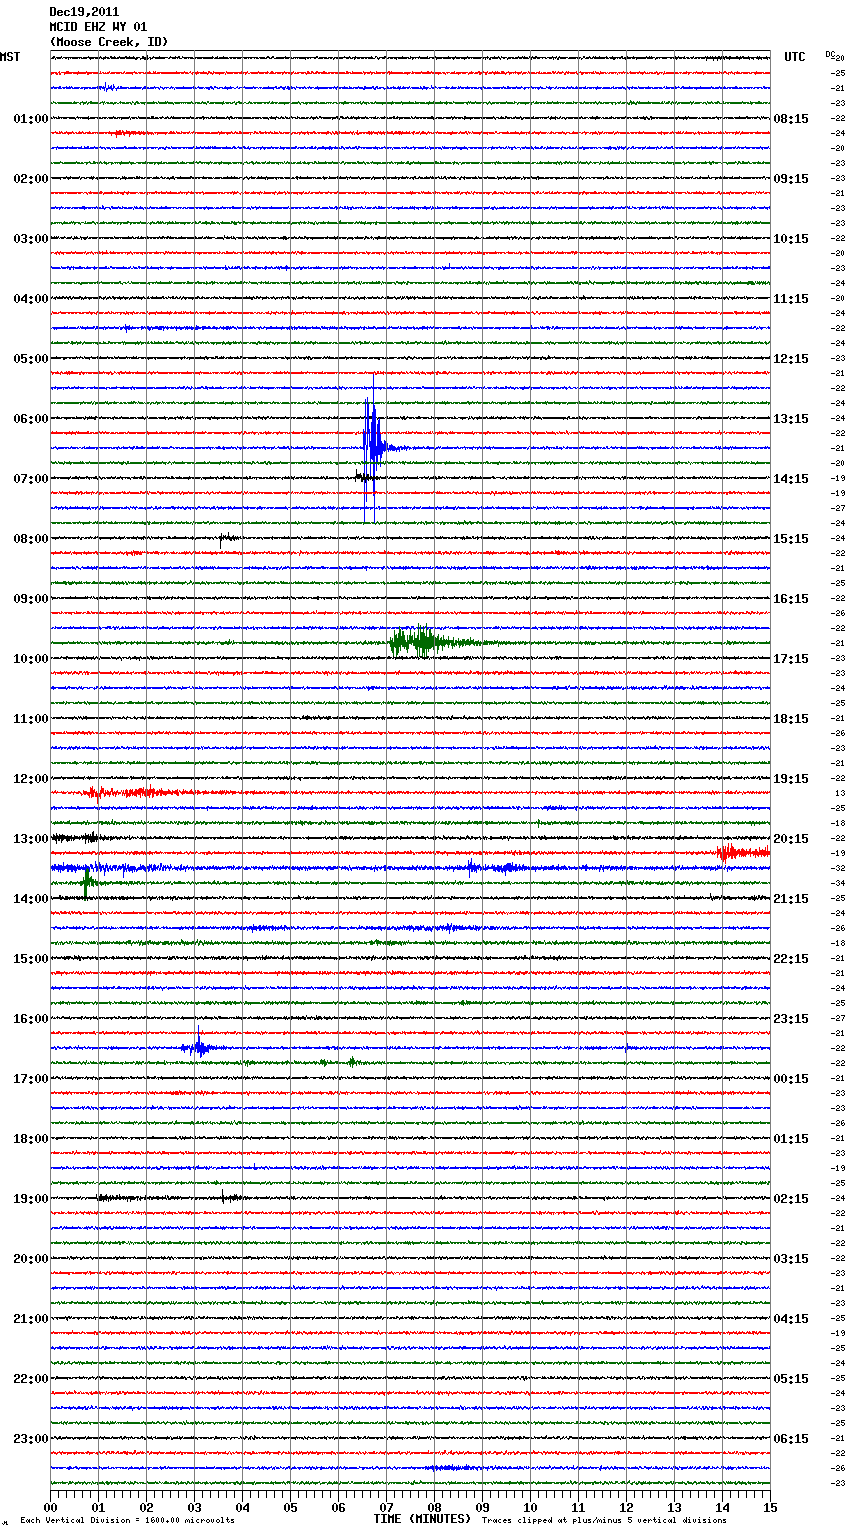Select the 01:00 MST time label

tap(31, 119)
